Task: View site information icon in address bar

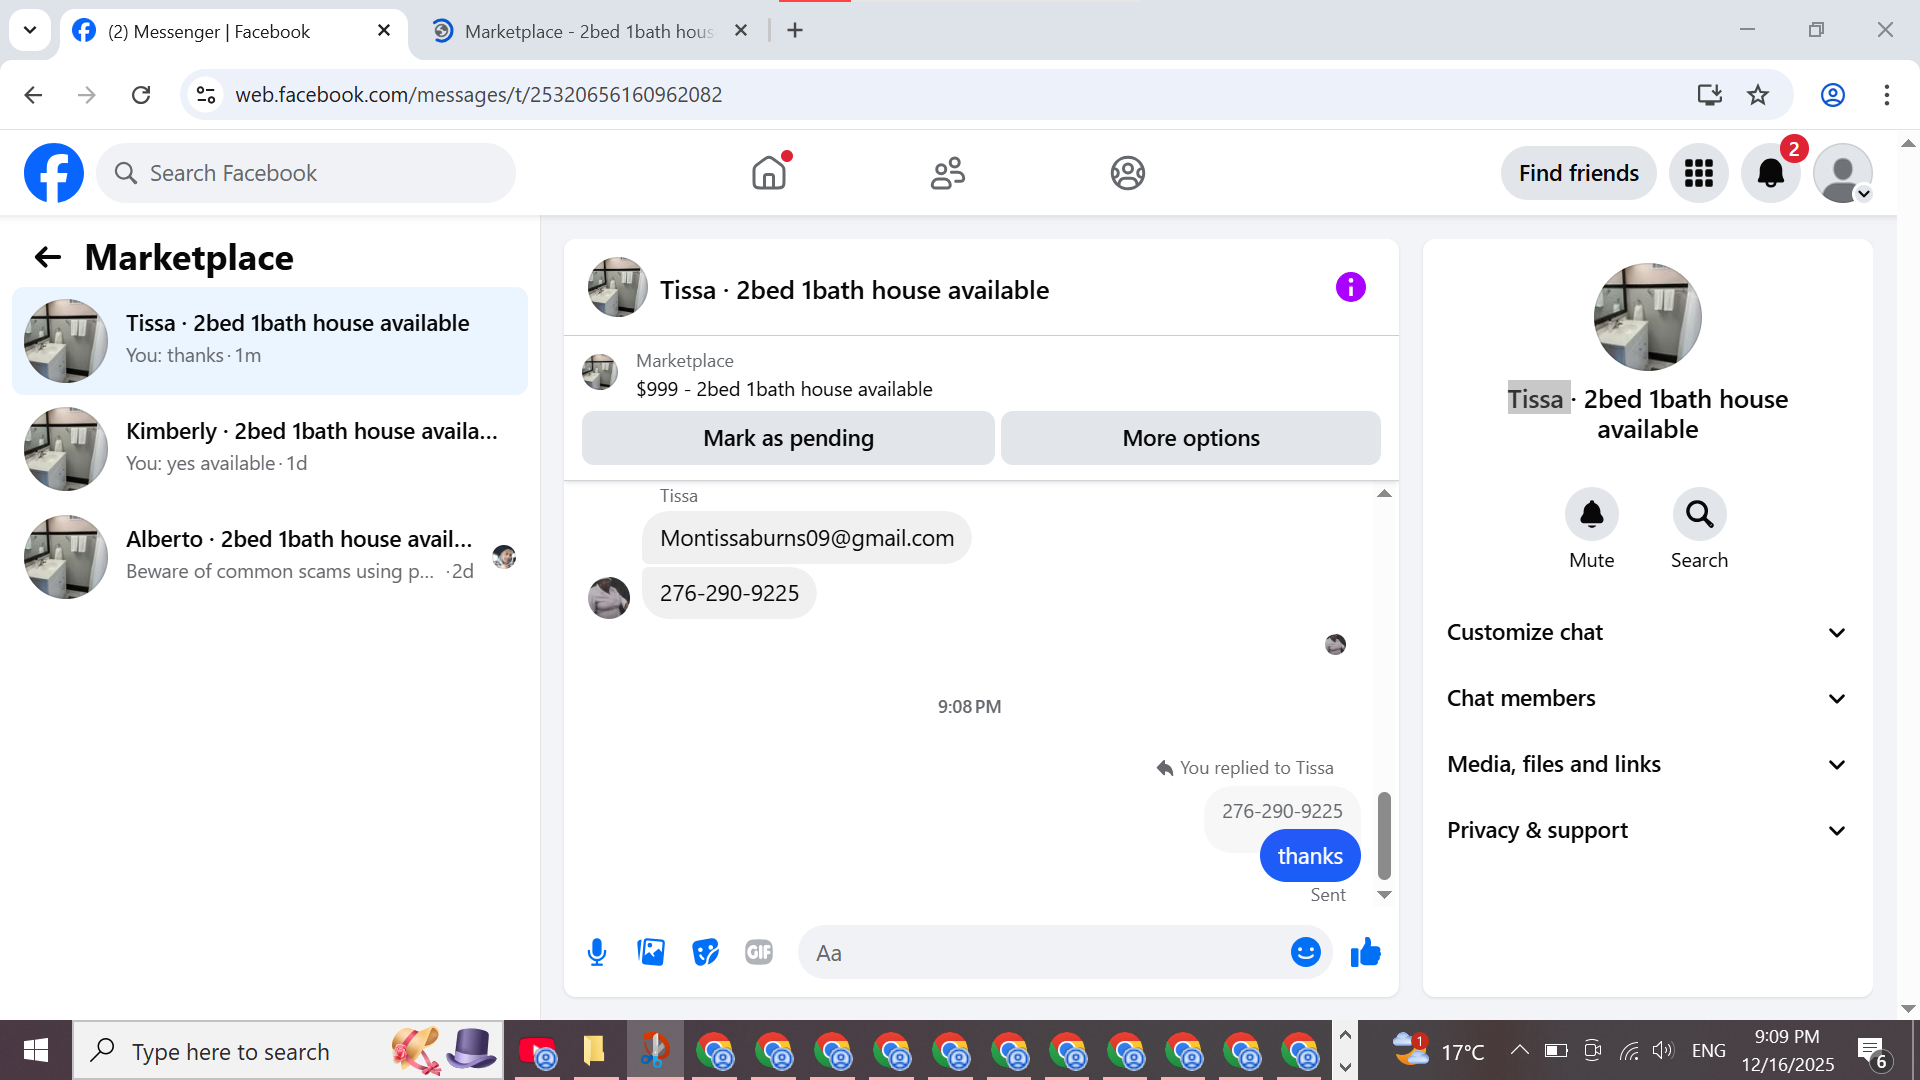Action: (x=206, y=95)
